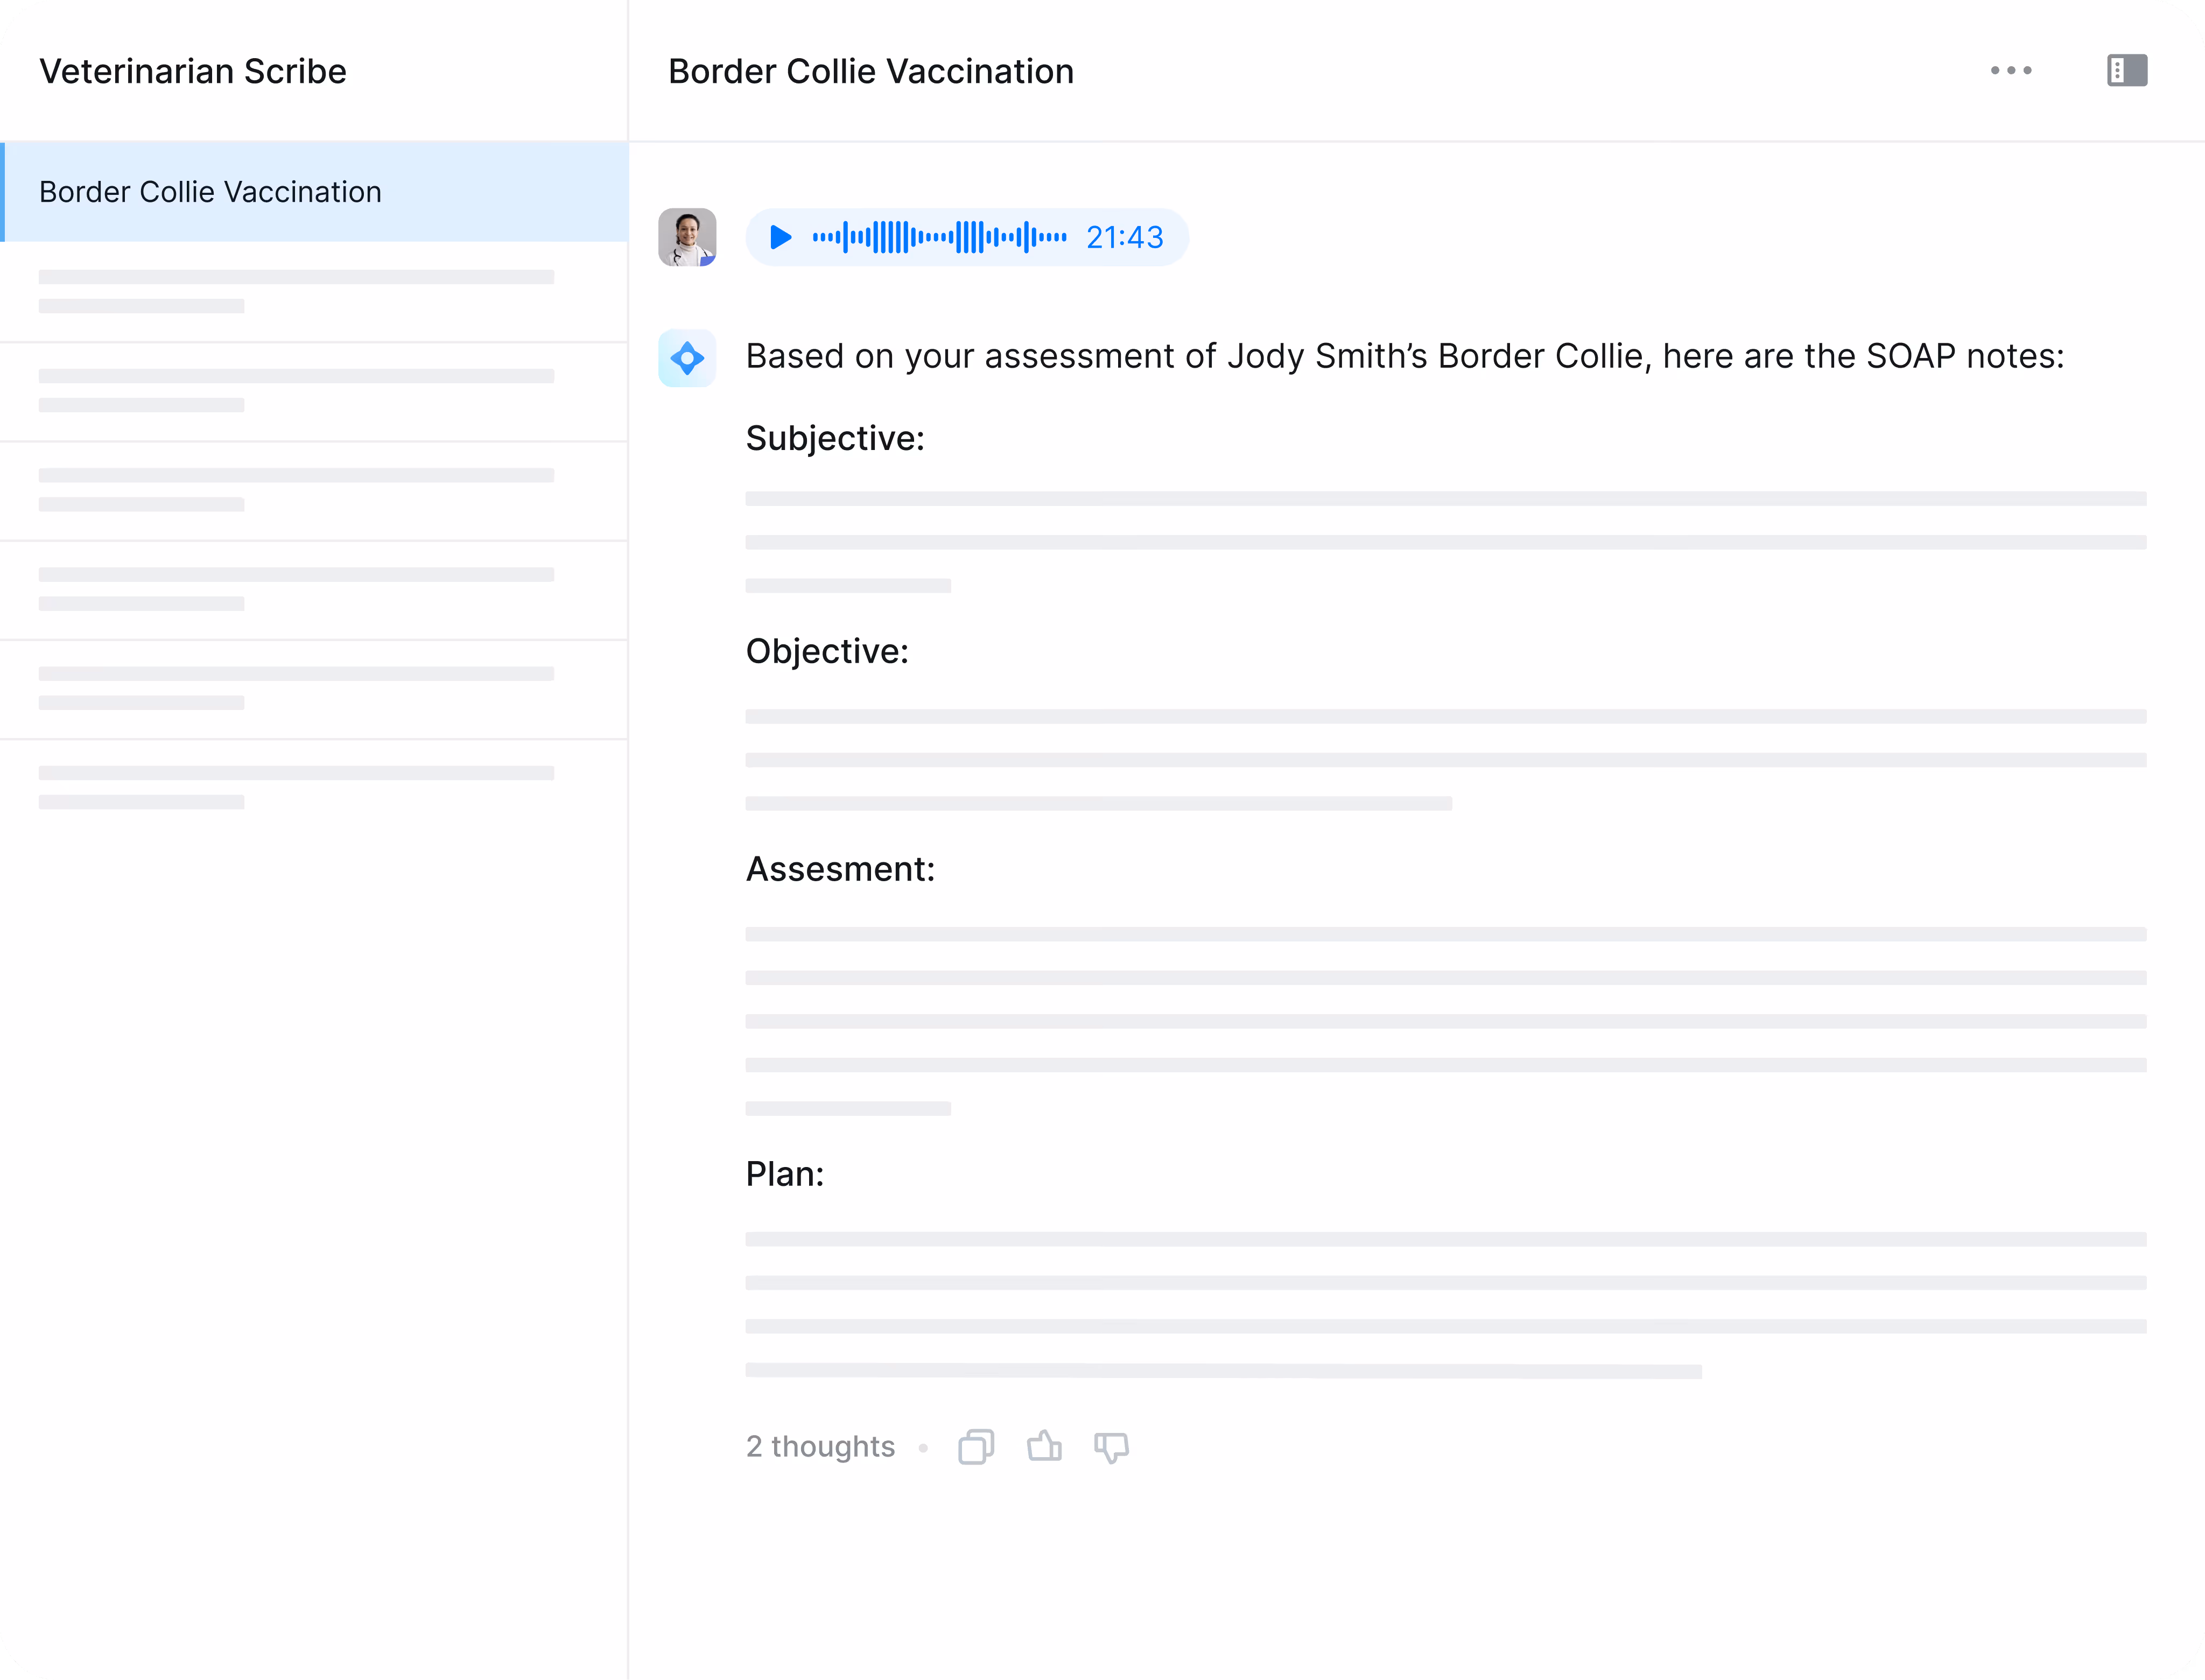The width and height of the screenshot is (2205, 1680).
Task: Click the Veterinarian Scribe app title
Action: coord(193,72)
